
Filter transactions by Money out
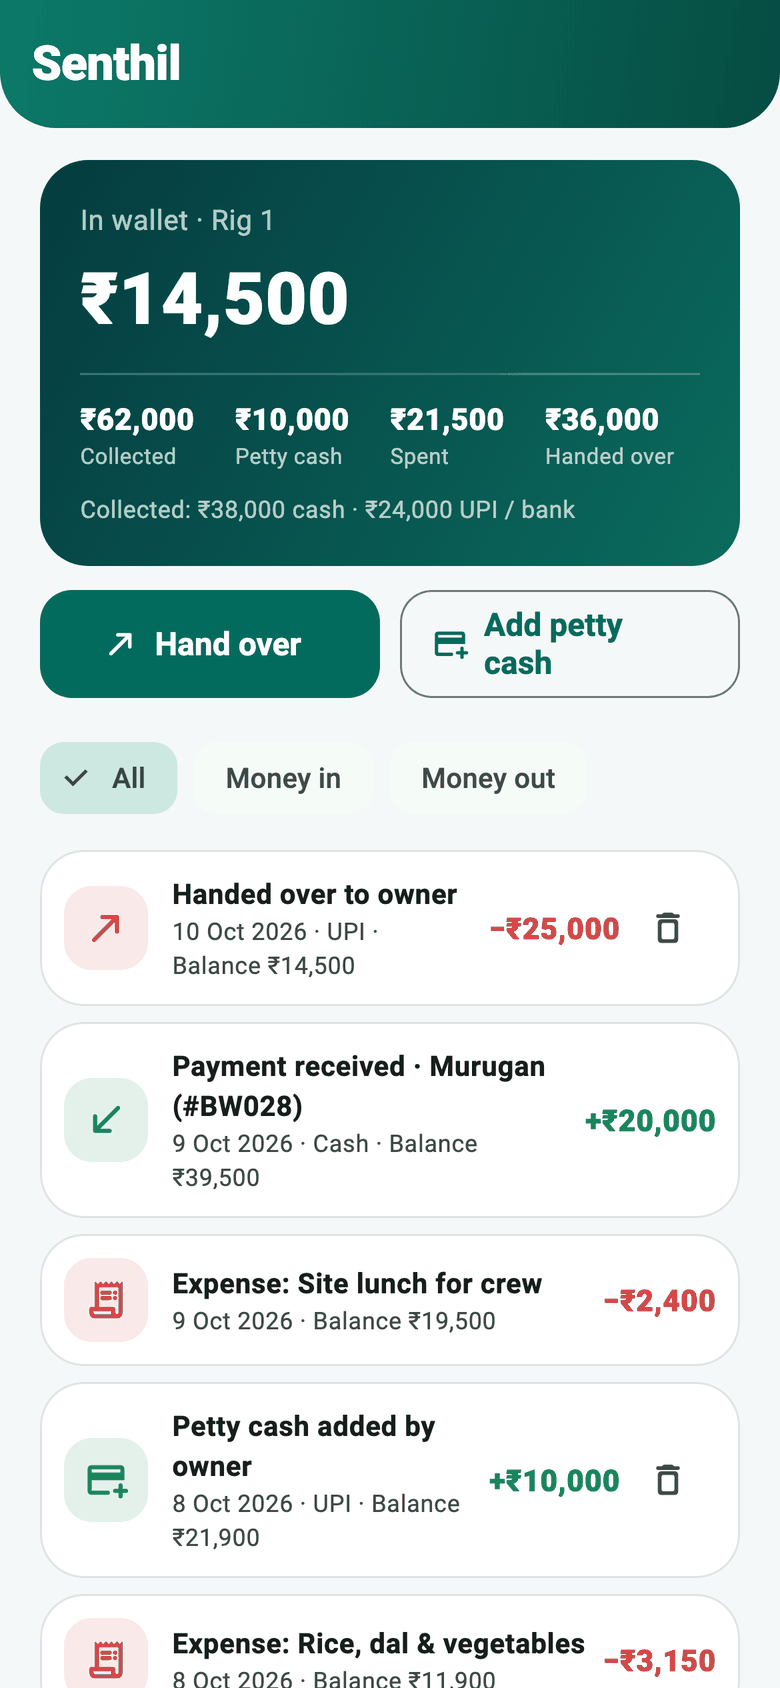tap(488, 778)
